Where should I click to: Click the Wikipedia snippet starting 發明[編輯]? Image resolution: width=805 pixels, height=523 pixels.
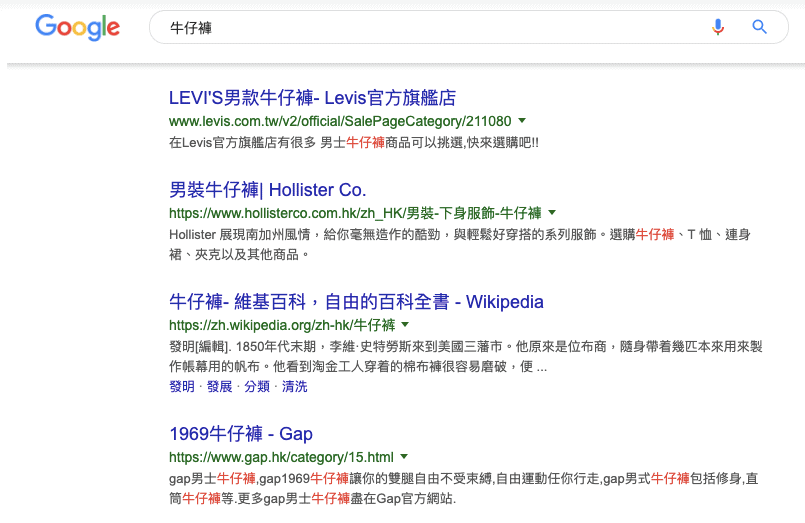tap(466, 357)
